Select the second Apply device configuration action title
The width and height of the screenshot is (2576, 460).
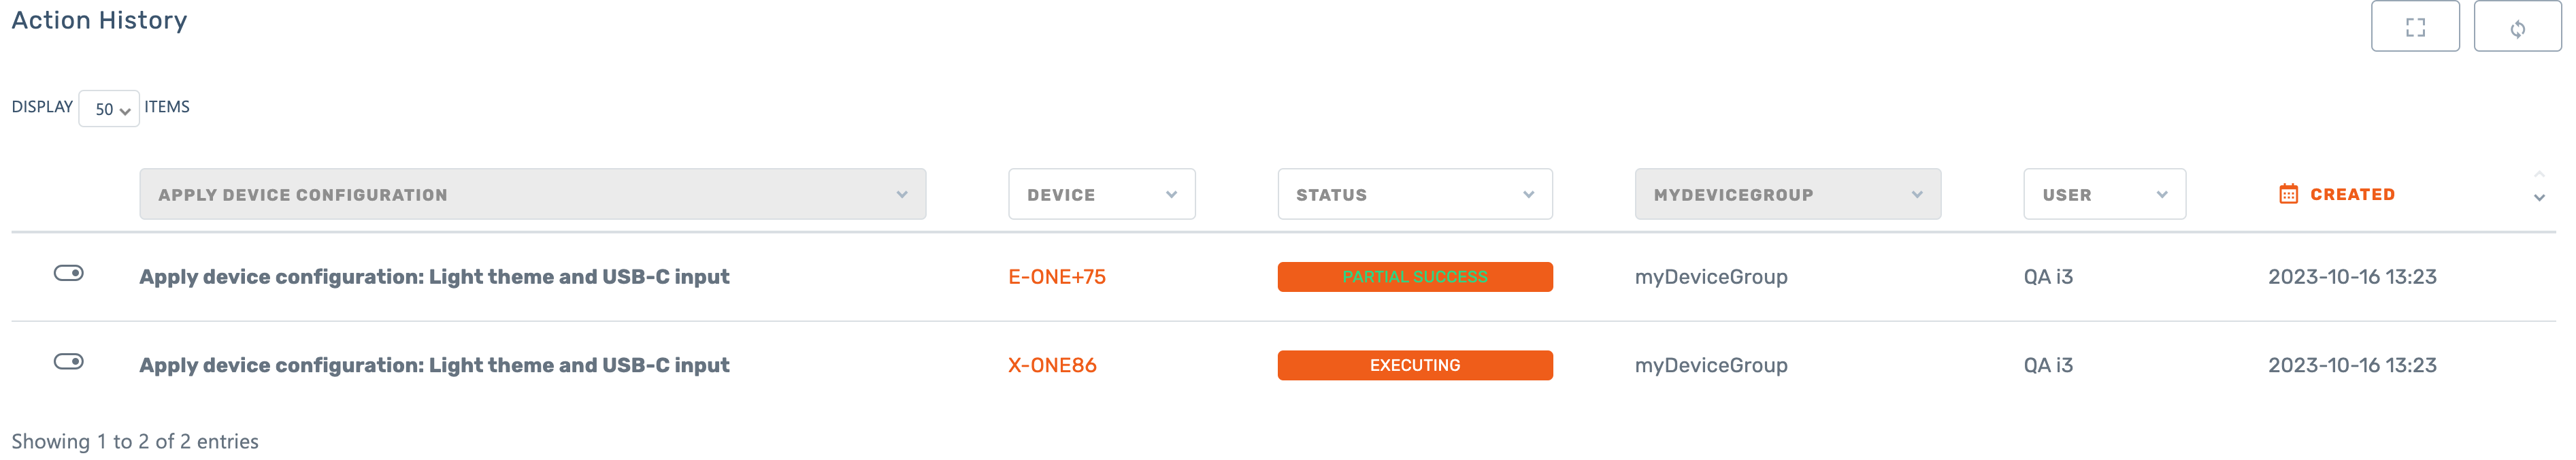(x=434, y=365)
